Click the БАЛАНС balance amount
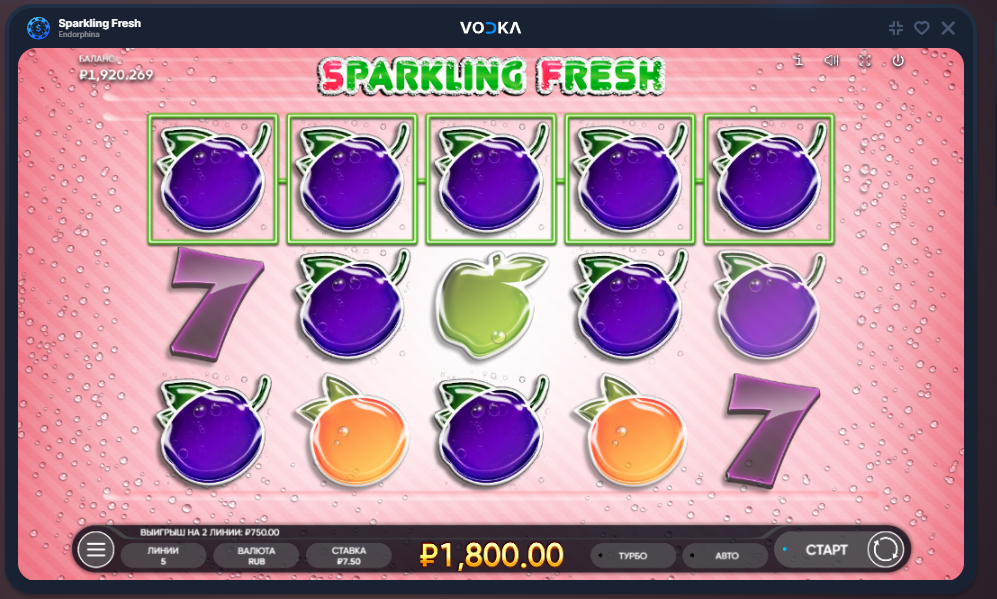The image size is (997, 599). tap(116, 74)
